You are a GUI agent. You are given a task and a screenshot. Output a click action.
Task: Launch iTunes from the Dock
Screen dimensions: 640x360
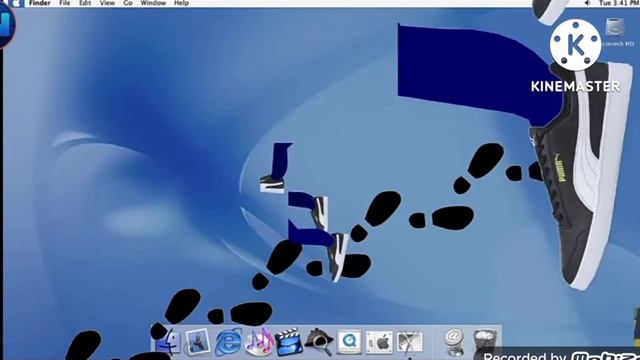[x=259, y=342]
